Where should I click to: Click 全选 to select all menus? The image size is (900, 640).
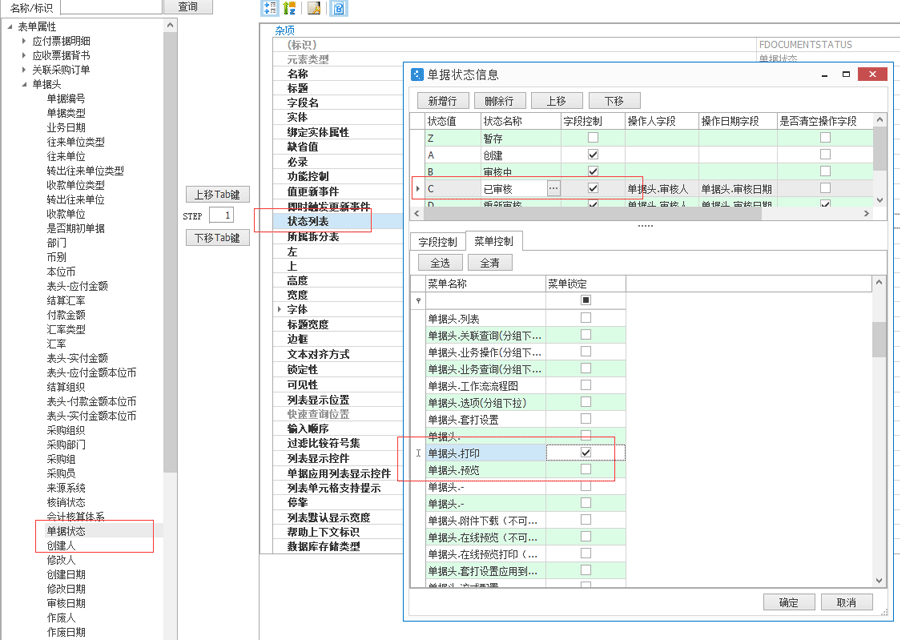point(440,263)
